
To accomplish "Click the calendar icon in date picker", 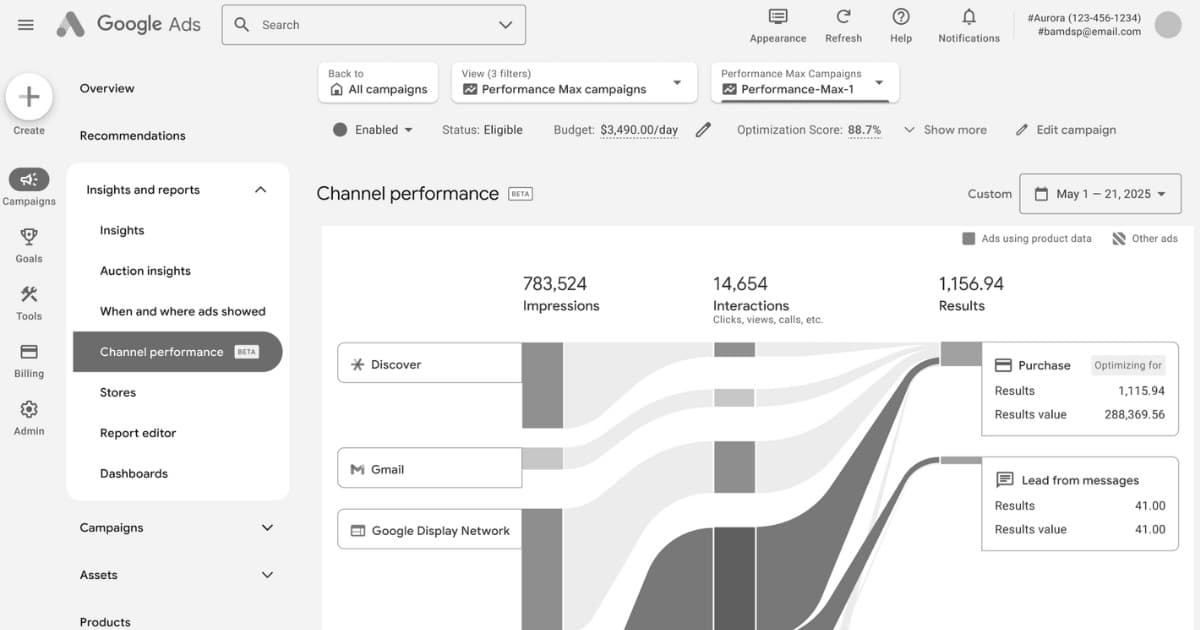I will point(1041,194).
